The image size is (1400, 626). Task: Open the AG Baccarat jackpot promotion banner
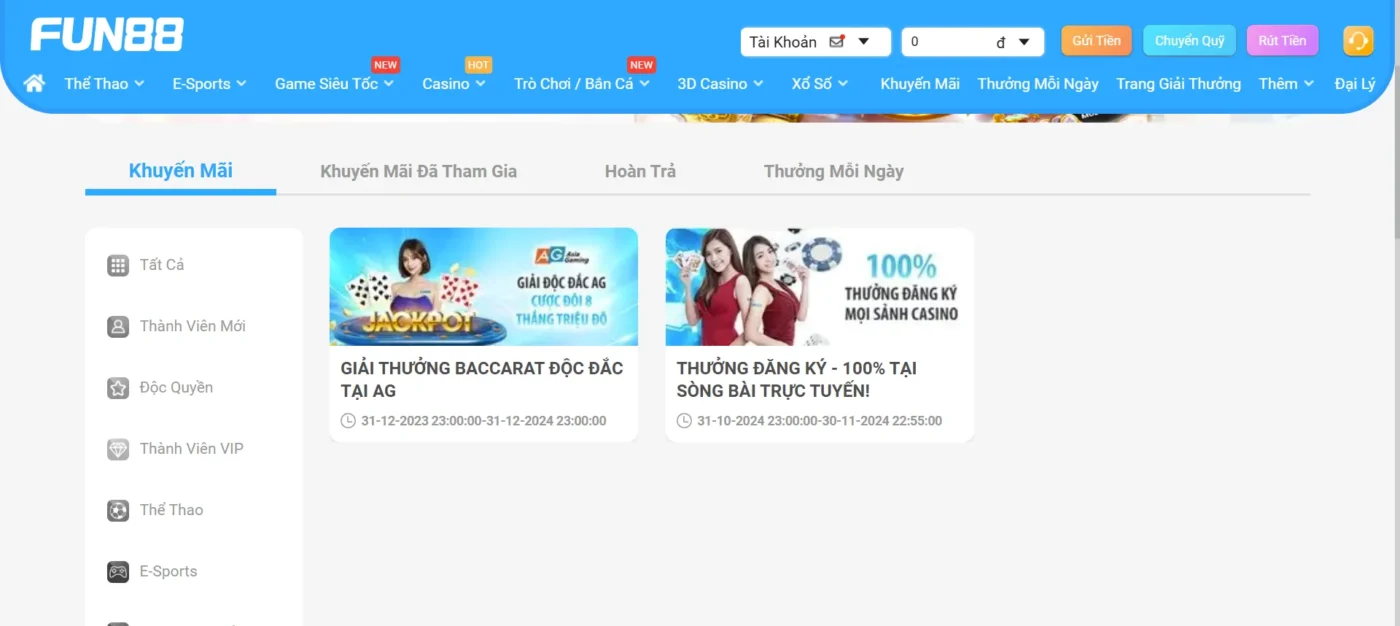[483, 287]
